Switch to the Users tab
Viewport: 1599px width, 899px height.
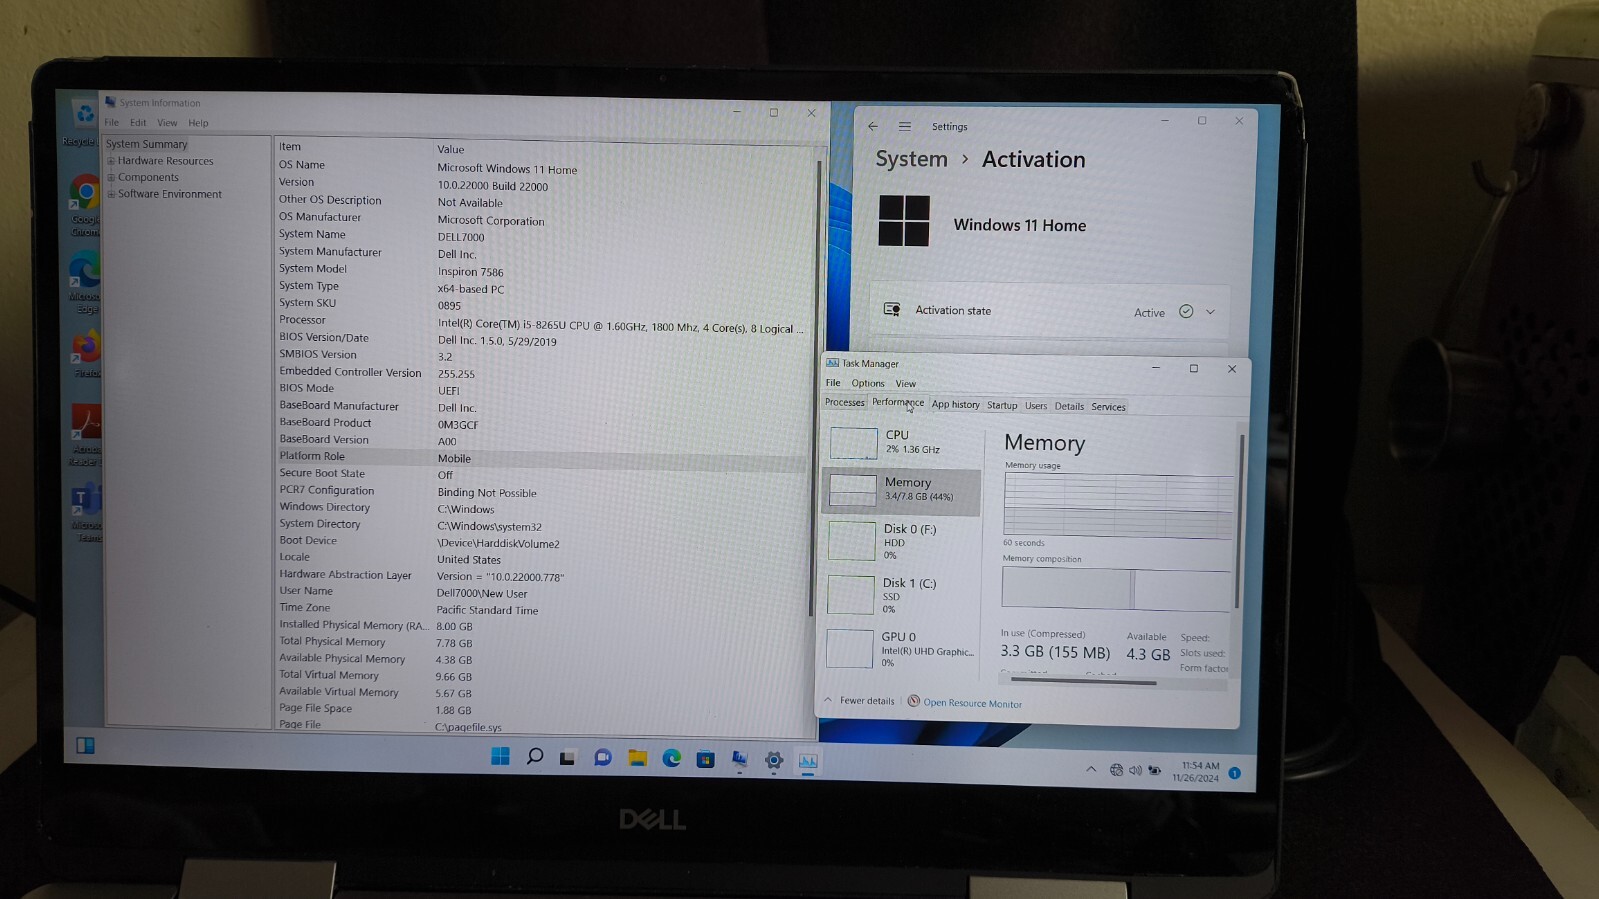[1036, 406]
